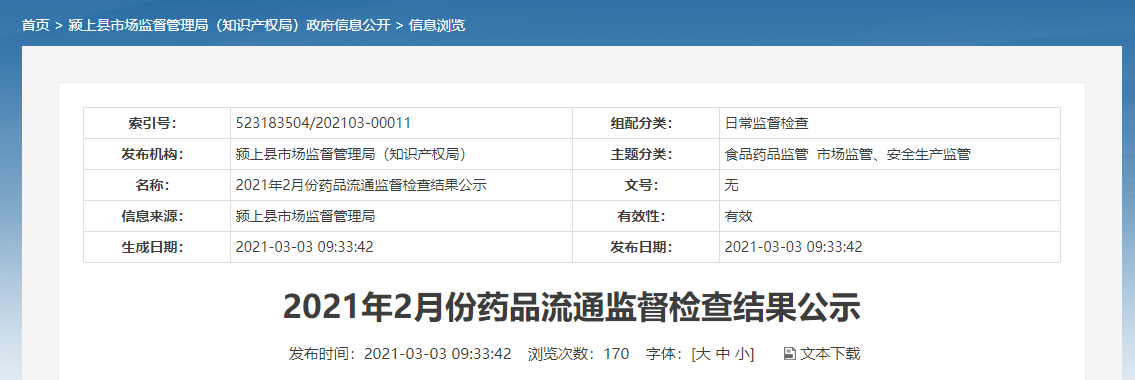Click the 浏览次数：170 view counter

578,354
